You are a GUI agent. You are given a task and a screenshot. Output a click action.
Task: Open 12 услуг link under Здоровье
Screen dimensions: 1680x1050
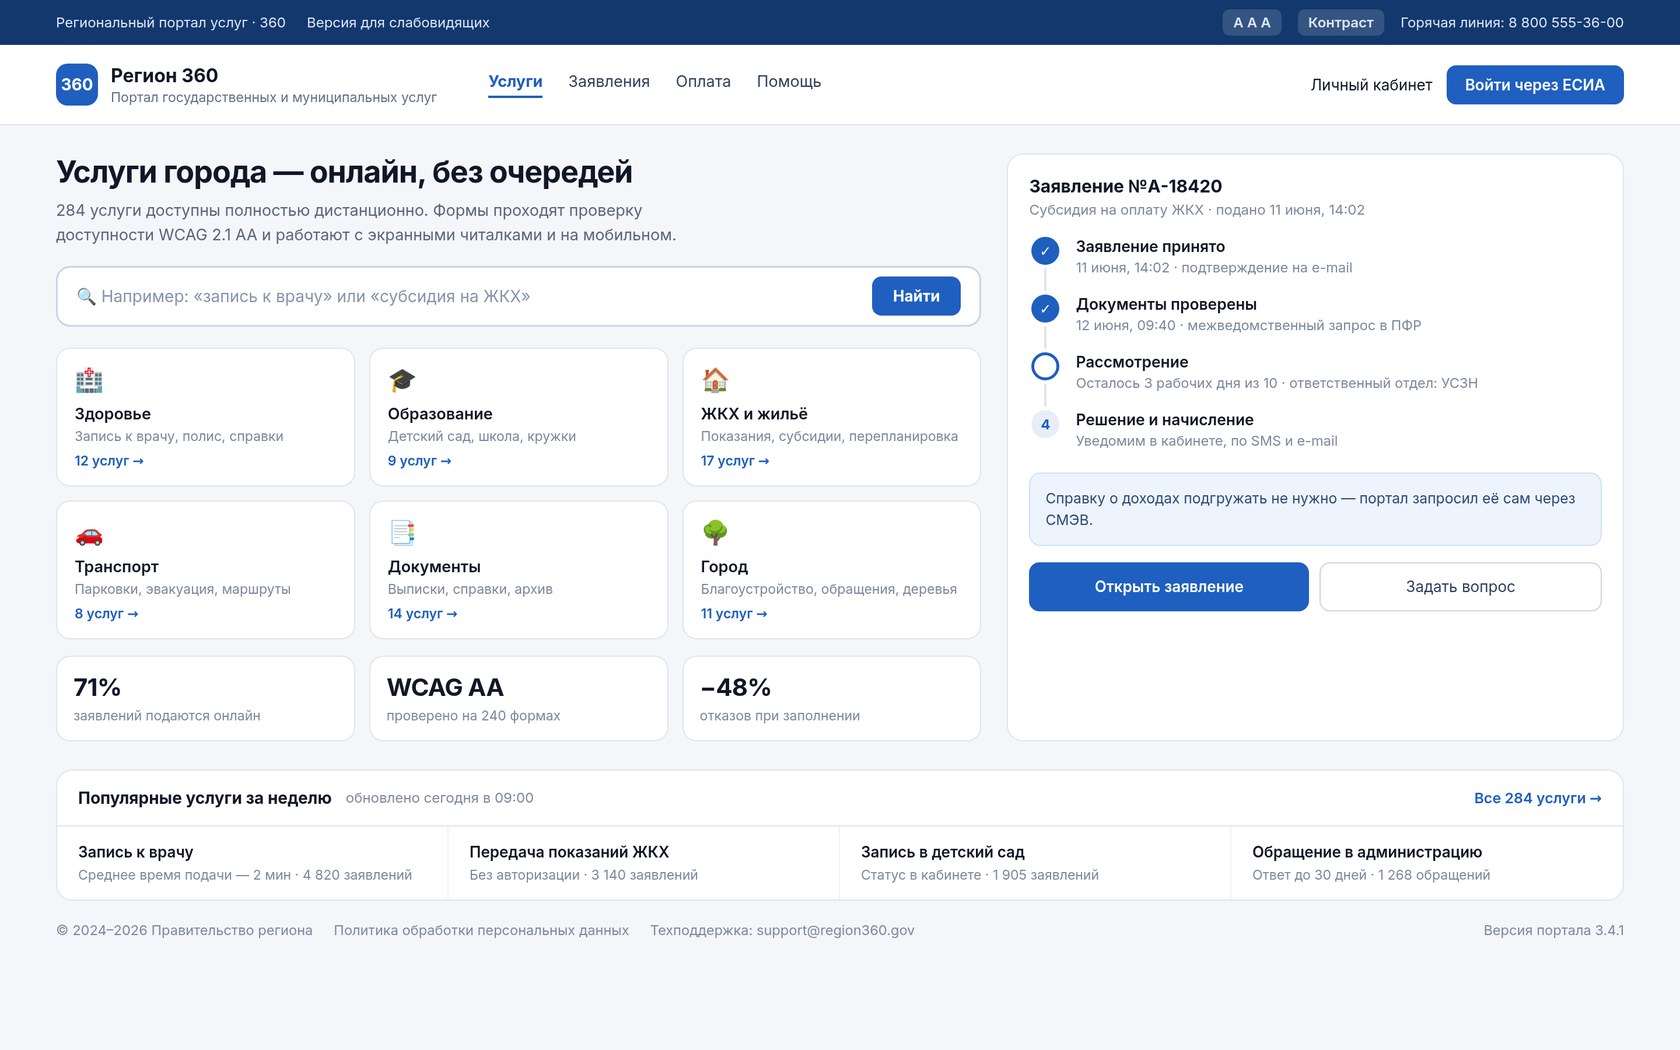[x=109, y=461]
